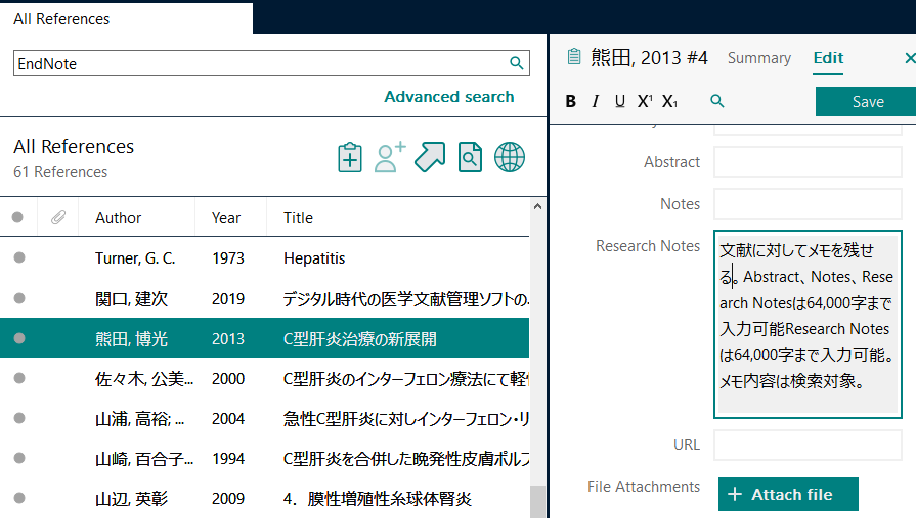Switch to the Edit tab
This screenshot has height=518, width=916.
pos(828,58)
